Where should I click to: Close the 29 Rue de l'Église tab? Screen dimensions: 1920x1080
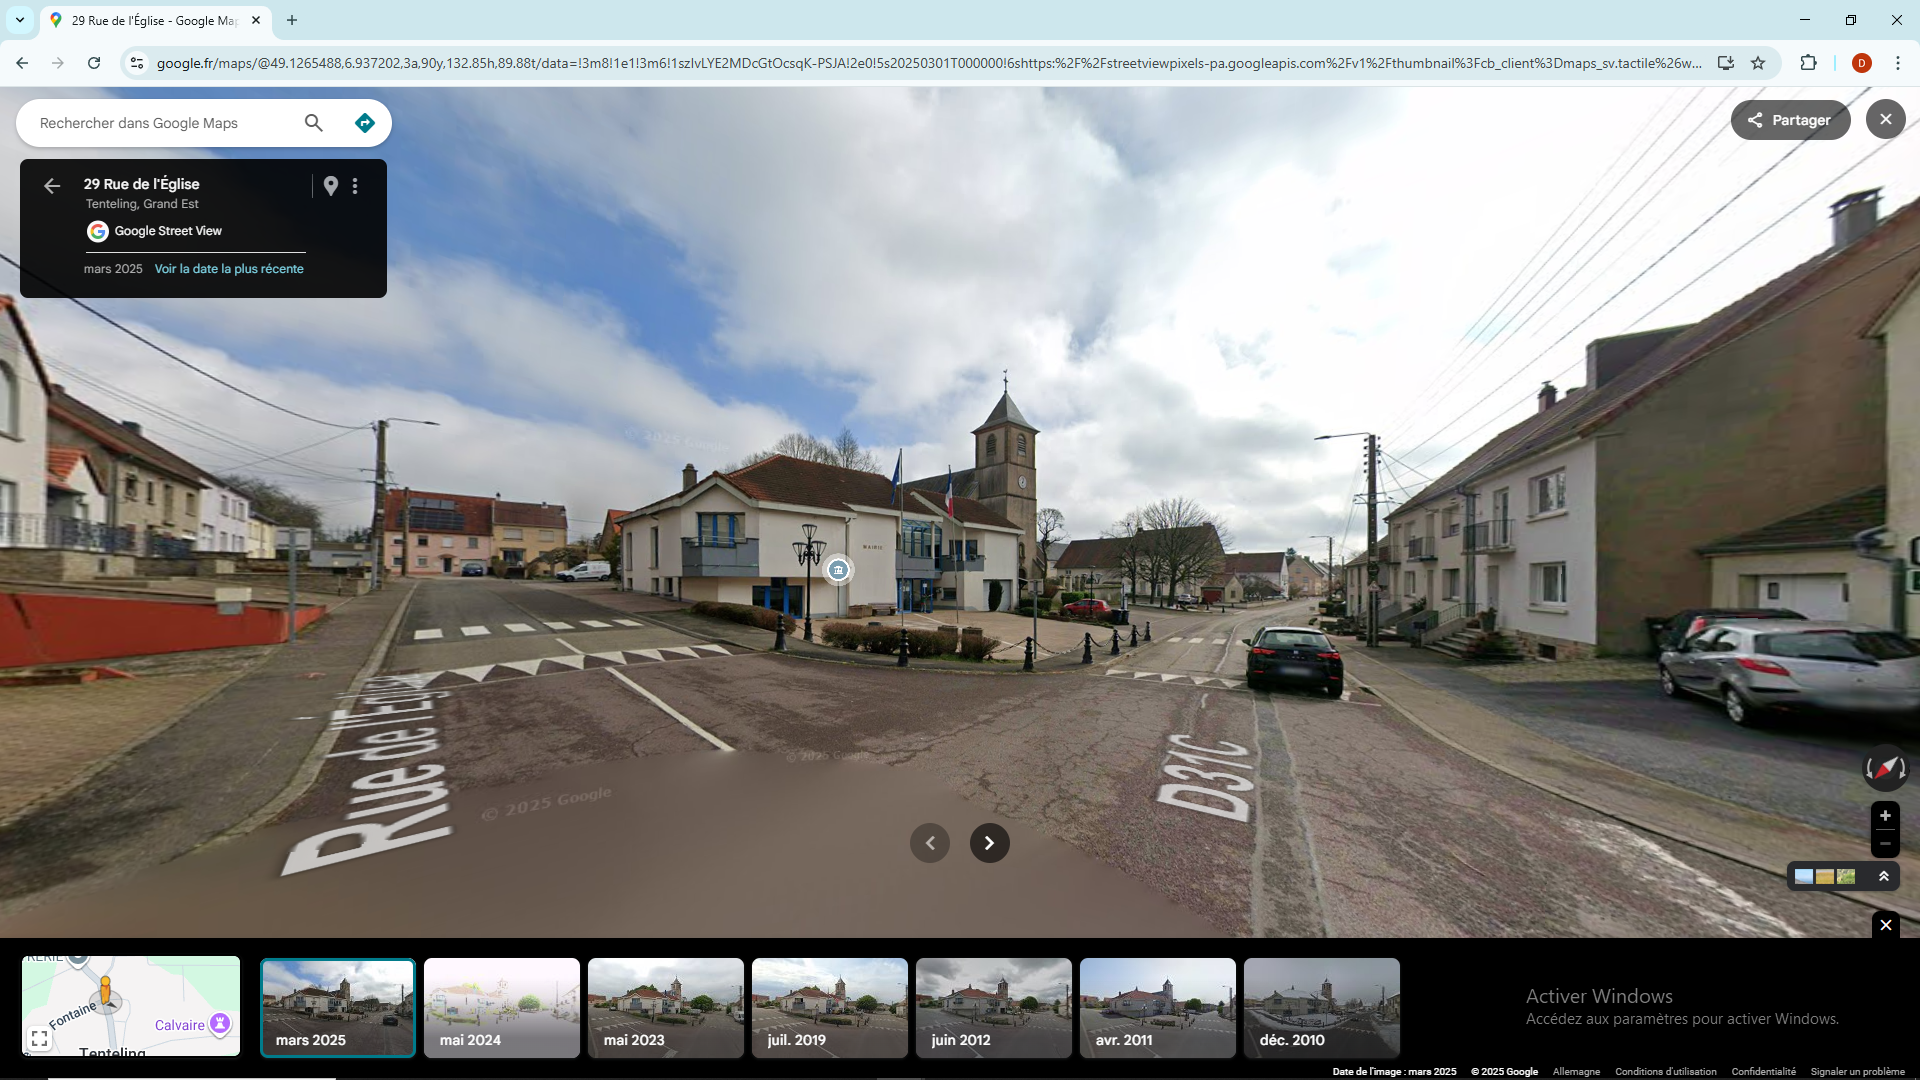pyautogui.click(x=256, y=20)
